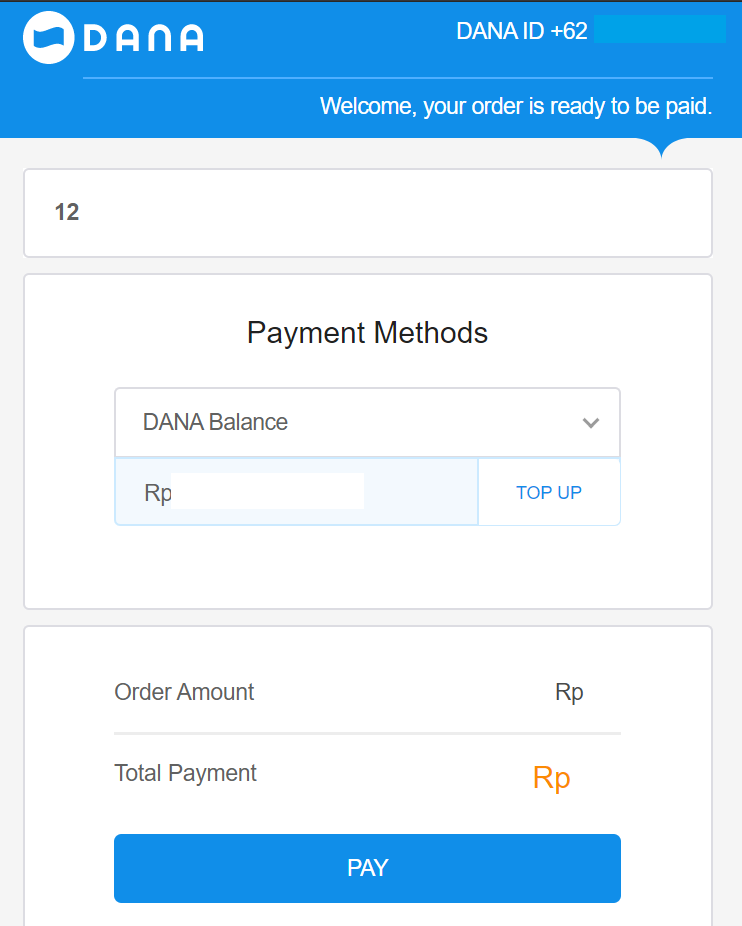This screenshot has height=926, width=742.
Task: Click the Payment Methods heading
Action: tap(367, 333)
